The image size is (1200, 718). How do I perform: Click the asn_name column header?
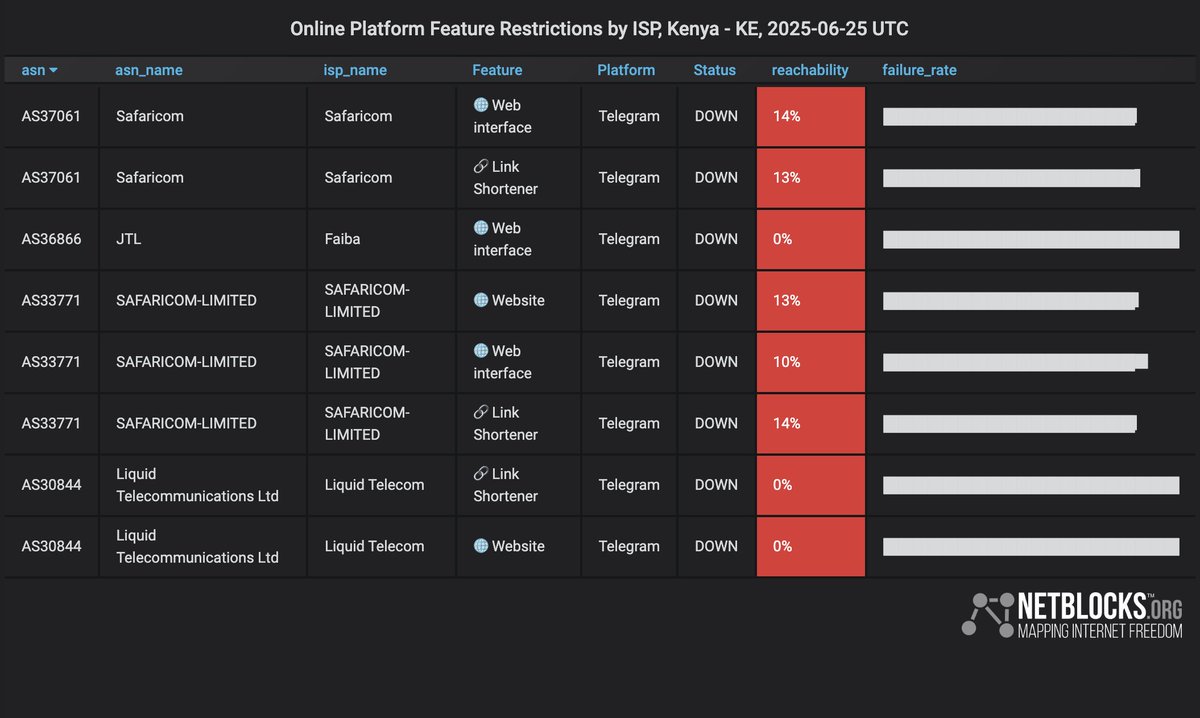(149, 70)
